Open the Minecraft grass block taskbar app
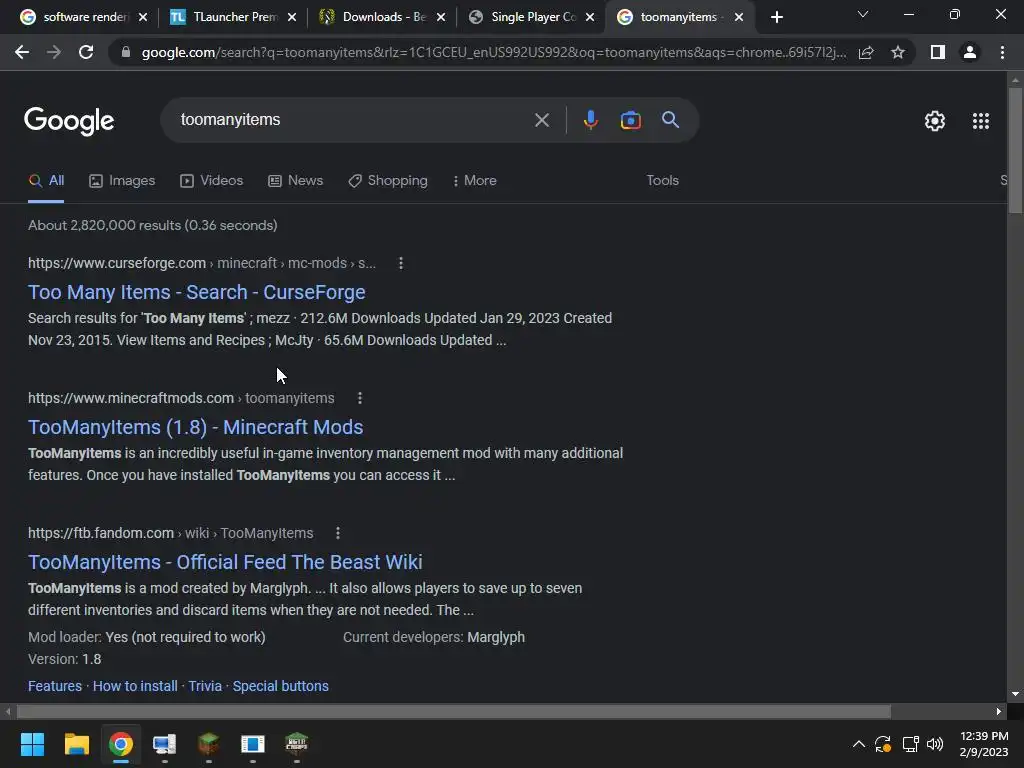 208,744
